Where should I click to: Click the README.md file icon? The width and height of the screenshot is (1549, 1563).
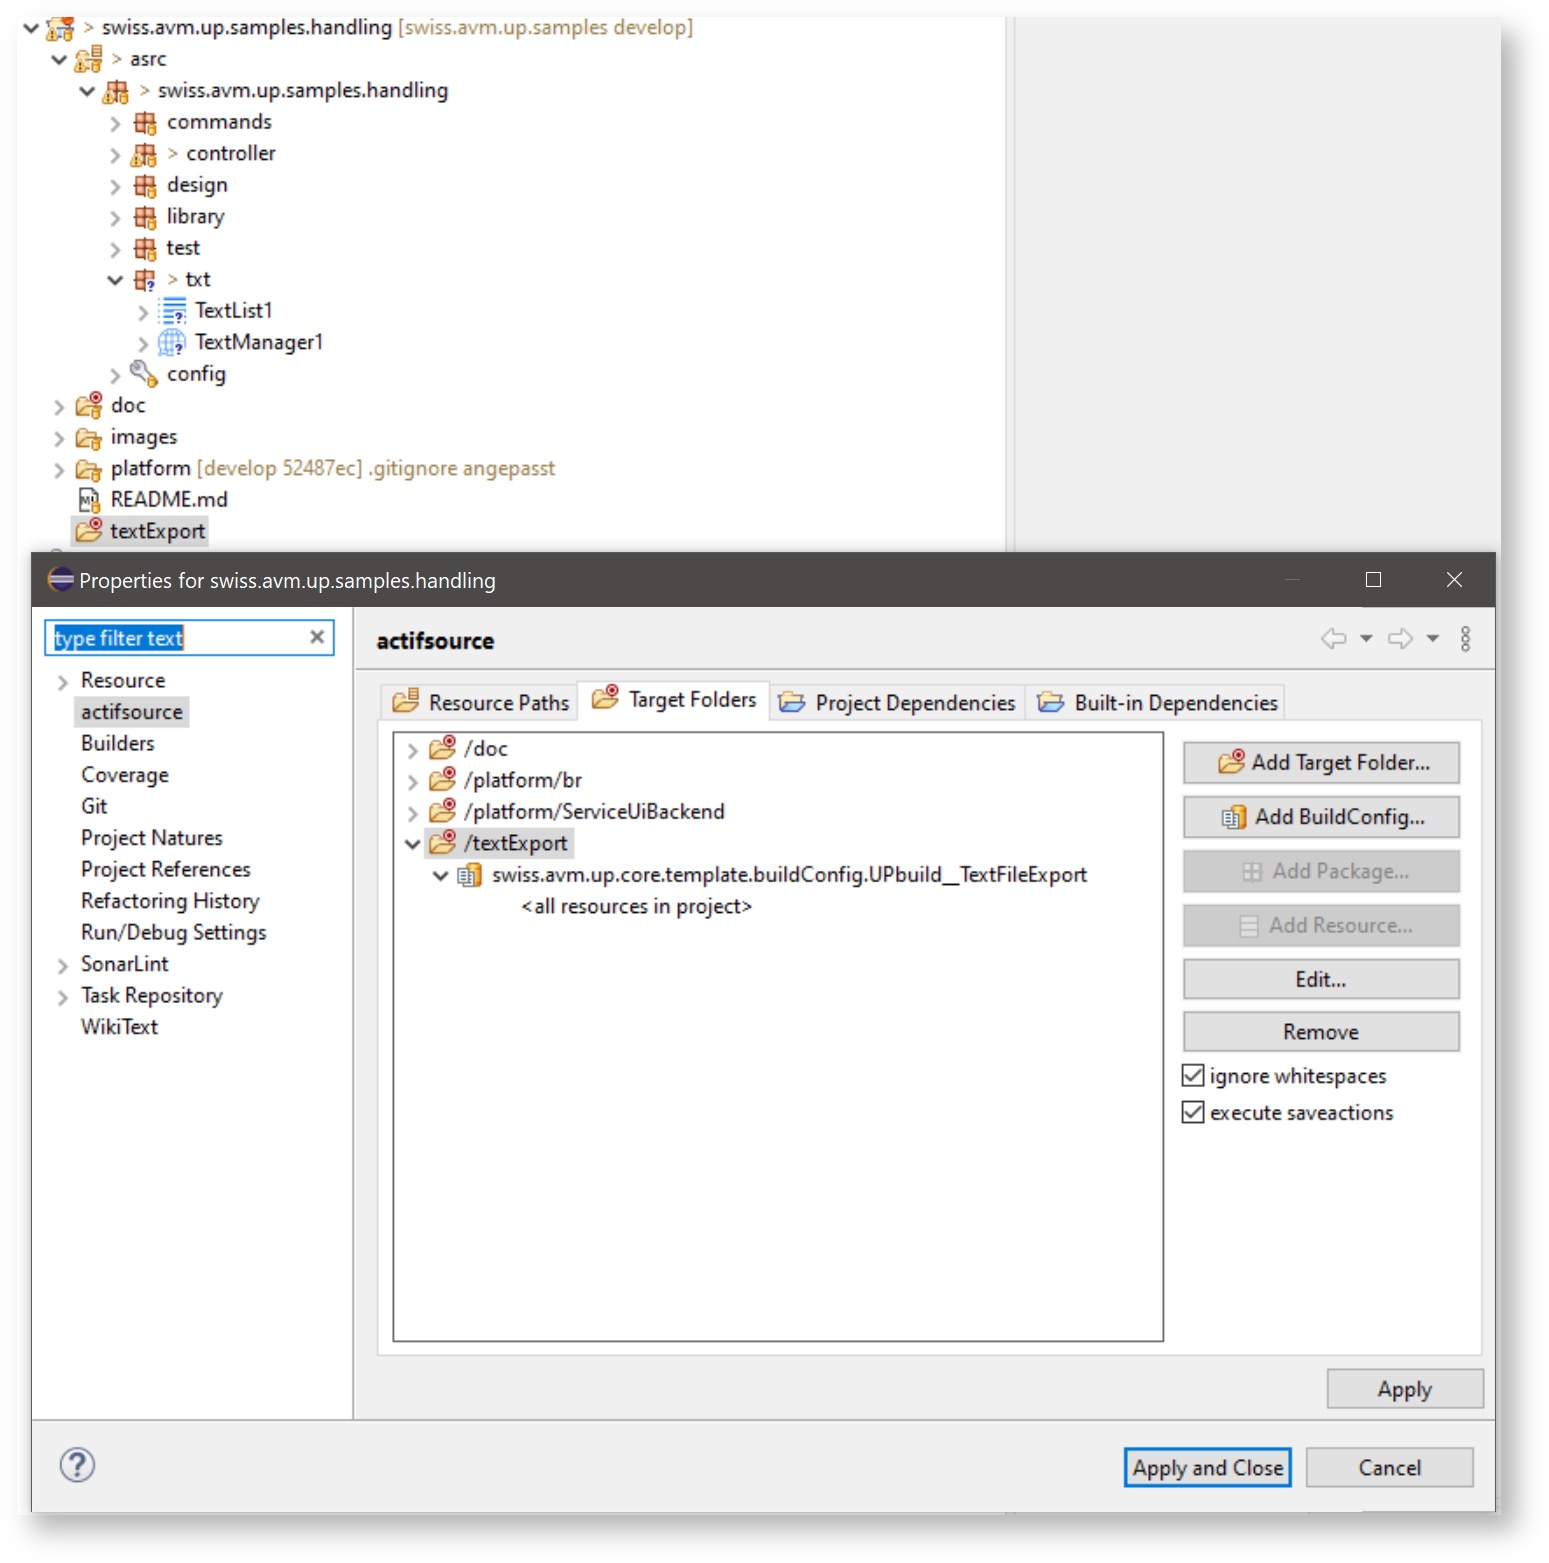[89, 499]
